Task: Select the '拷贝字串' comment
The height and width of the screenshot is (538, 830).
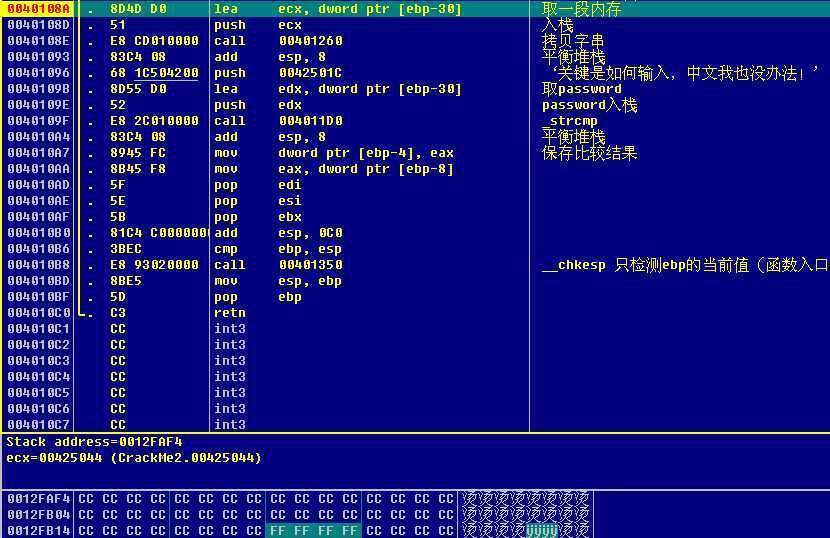Action: click(573, 41)
